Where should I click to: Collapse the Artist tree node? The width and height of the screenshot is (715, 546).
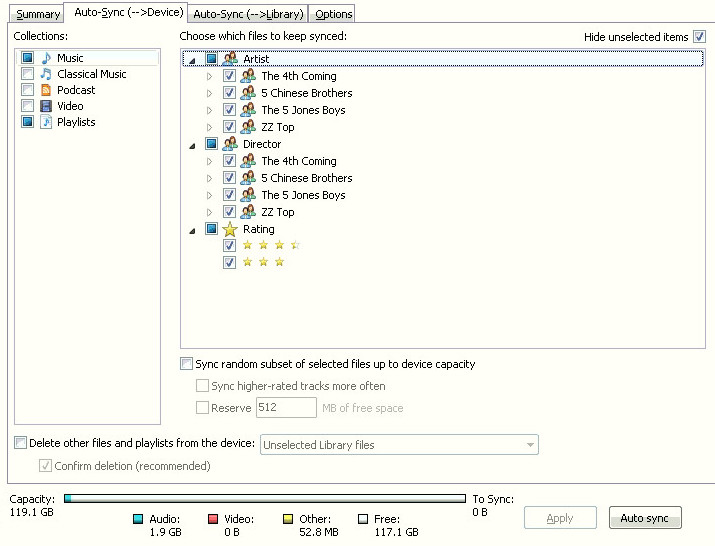click(x=191, y=60)
